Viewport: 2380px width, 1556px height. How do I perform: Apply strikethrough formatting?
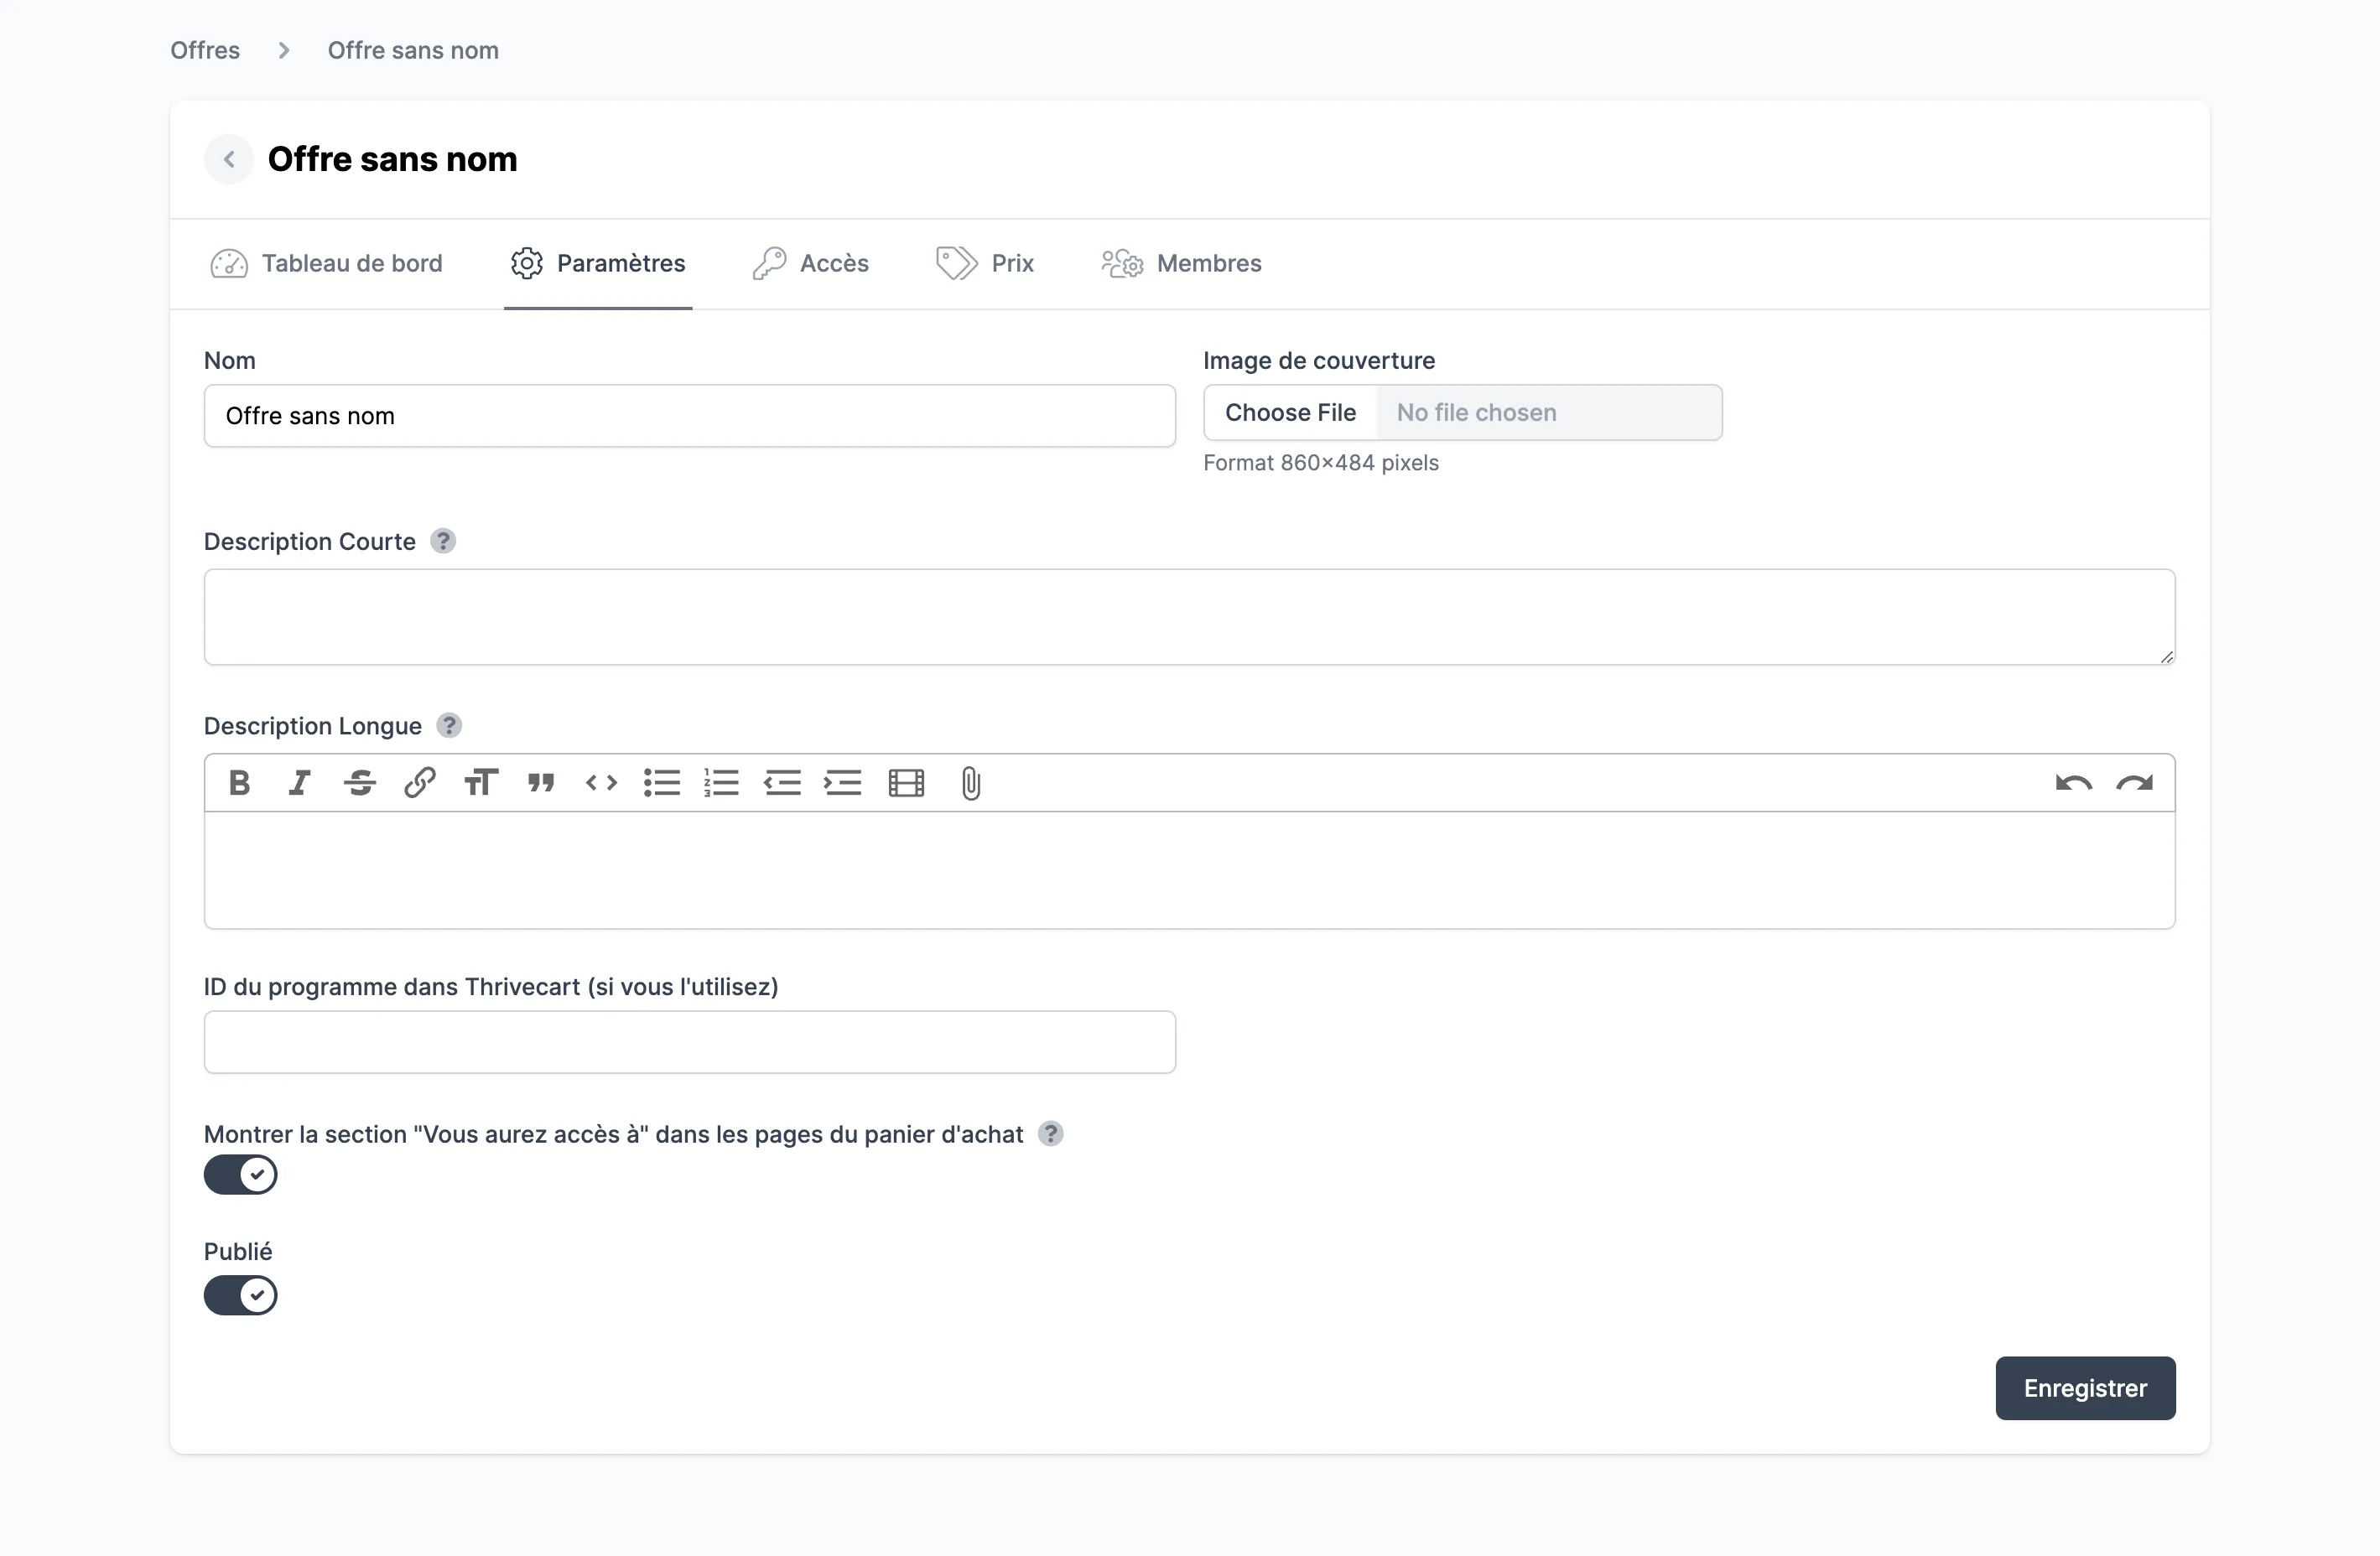tap(360, 783)
